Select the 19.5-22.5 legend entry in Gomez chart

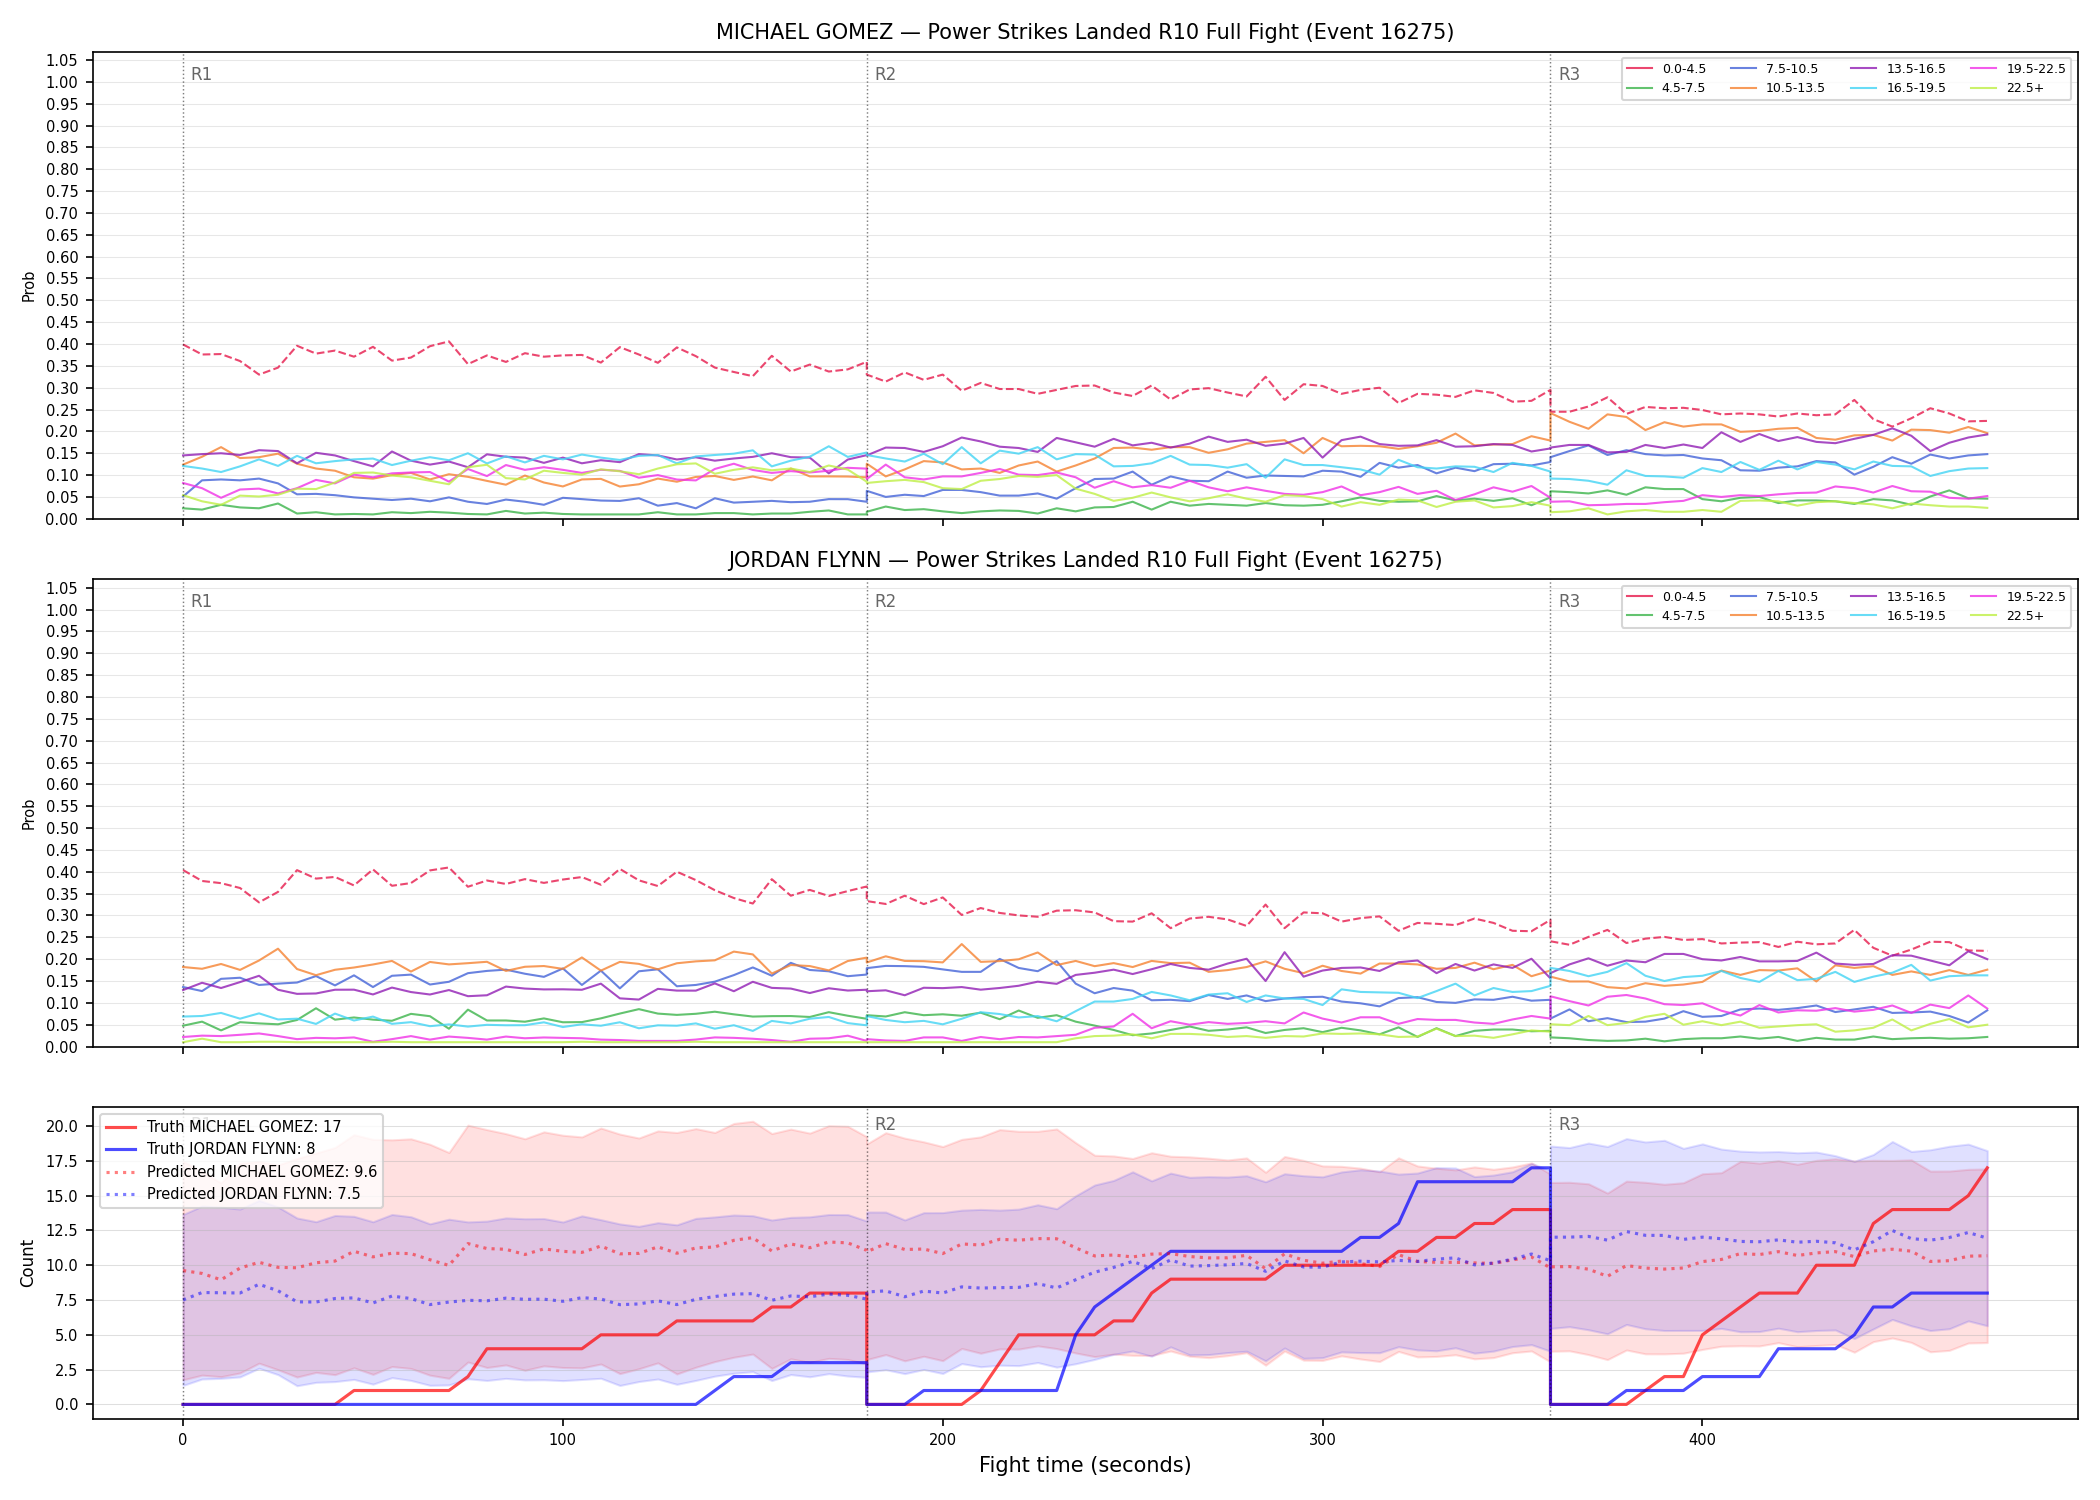click(x=2019, y=69)
